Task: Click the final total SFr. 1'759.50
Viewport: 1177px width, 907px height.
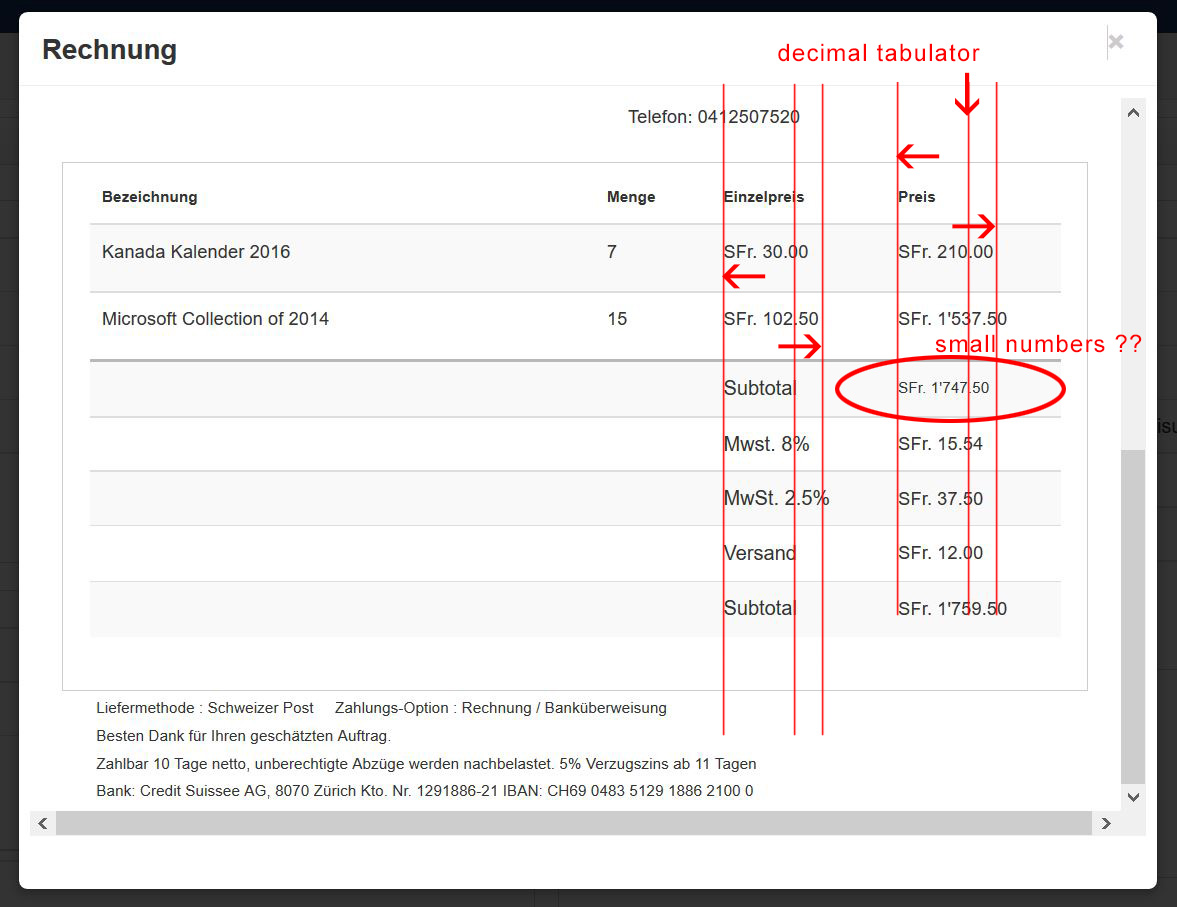Action: pos(953,608)
